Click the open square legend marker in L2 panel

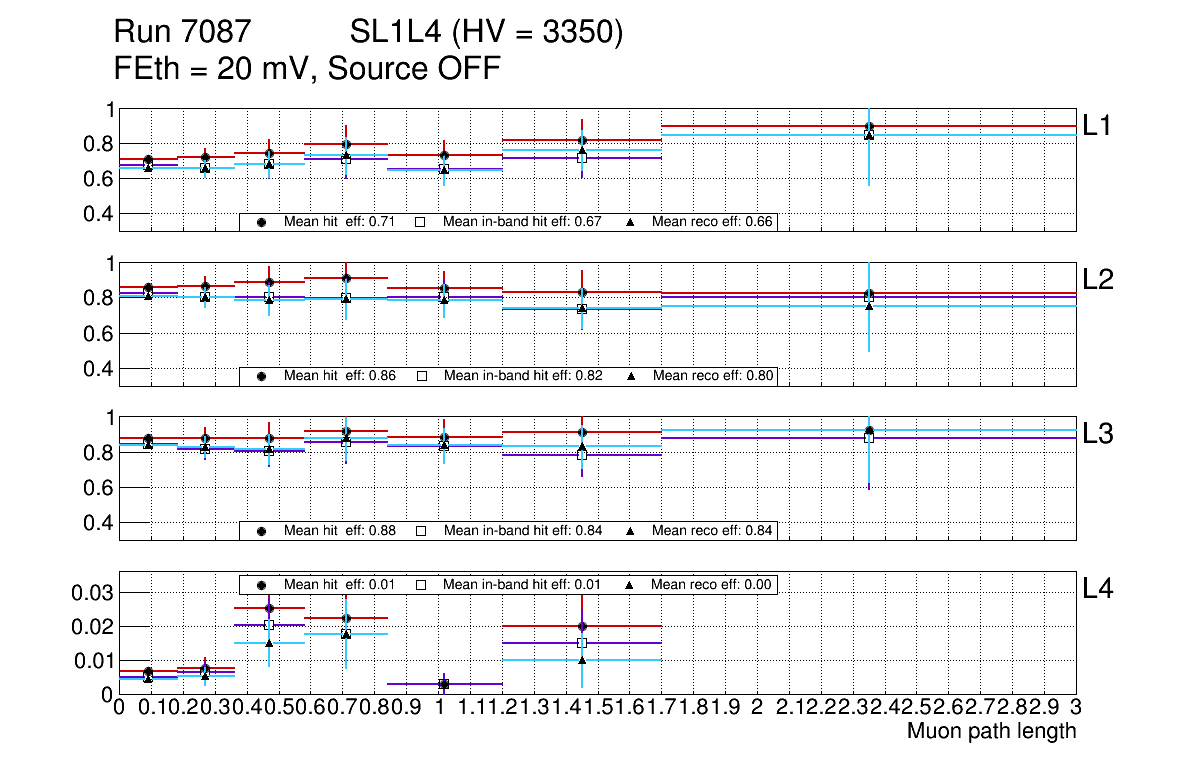pyautogui.click(x=421, y=376)
